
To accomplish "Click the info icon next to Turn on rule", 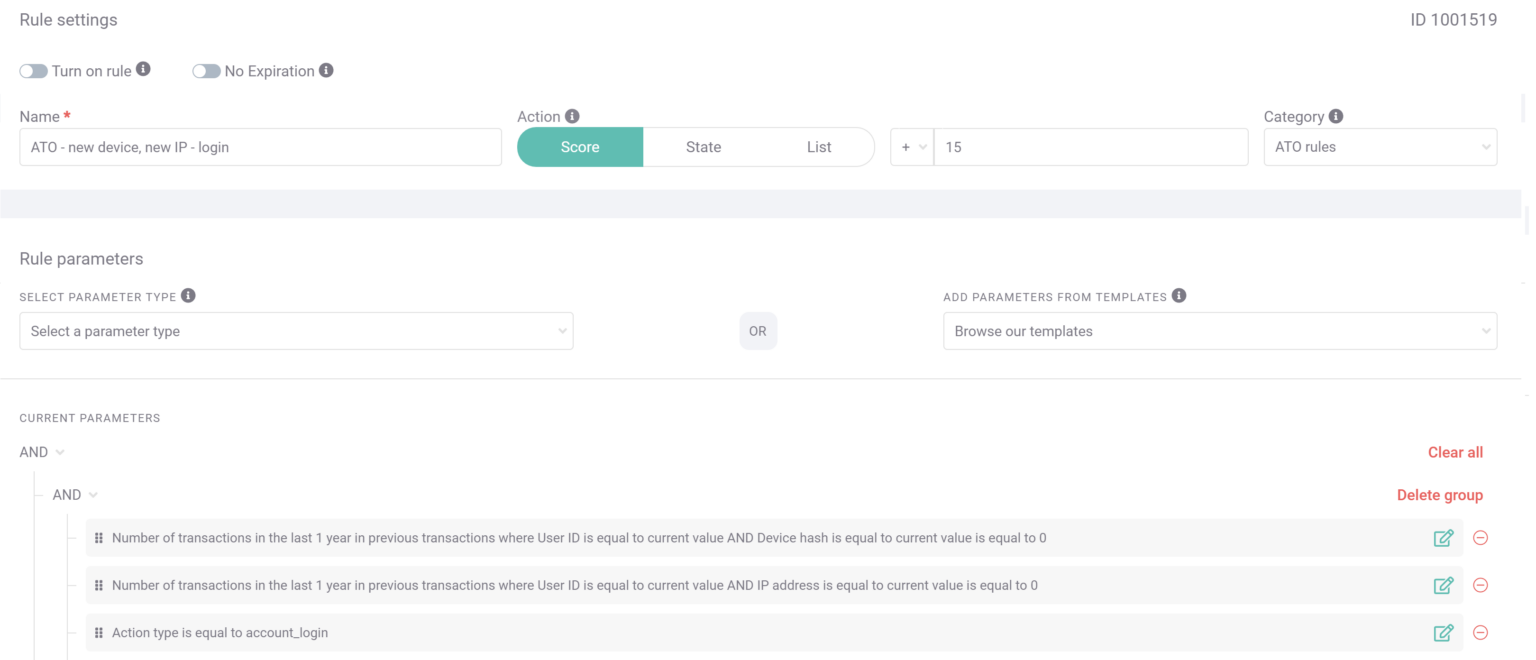I will coord(143,68).
